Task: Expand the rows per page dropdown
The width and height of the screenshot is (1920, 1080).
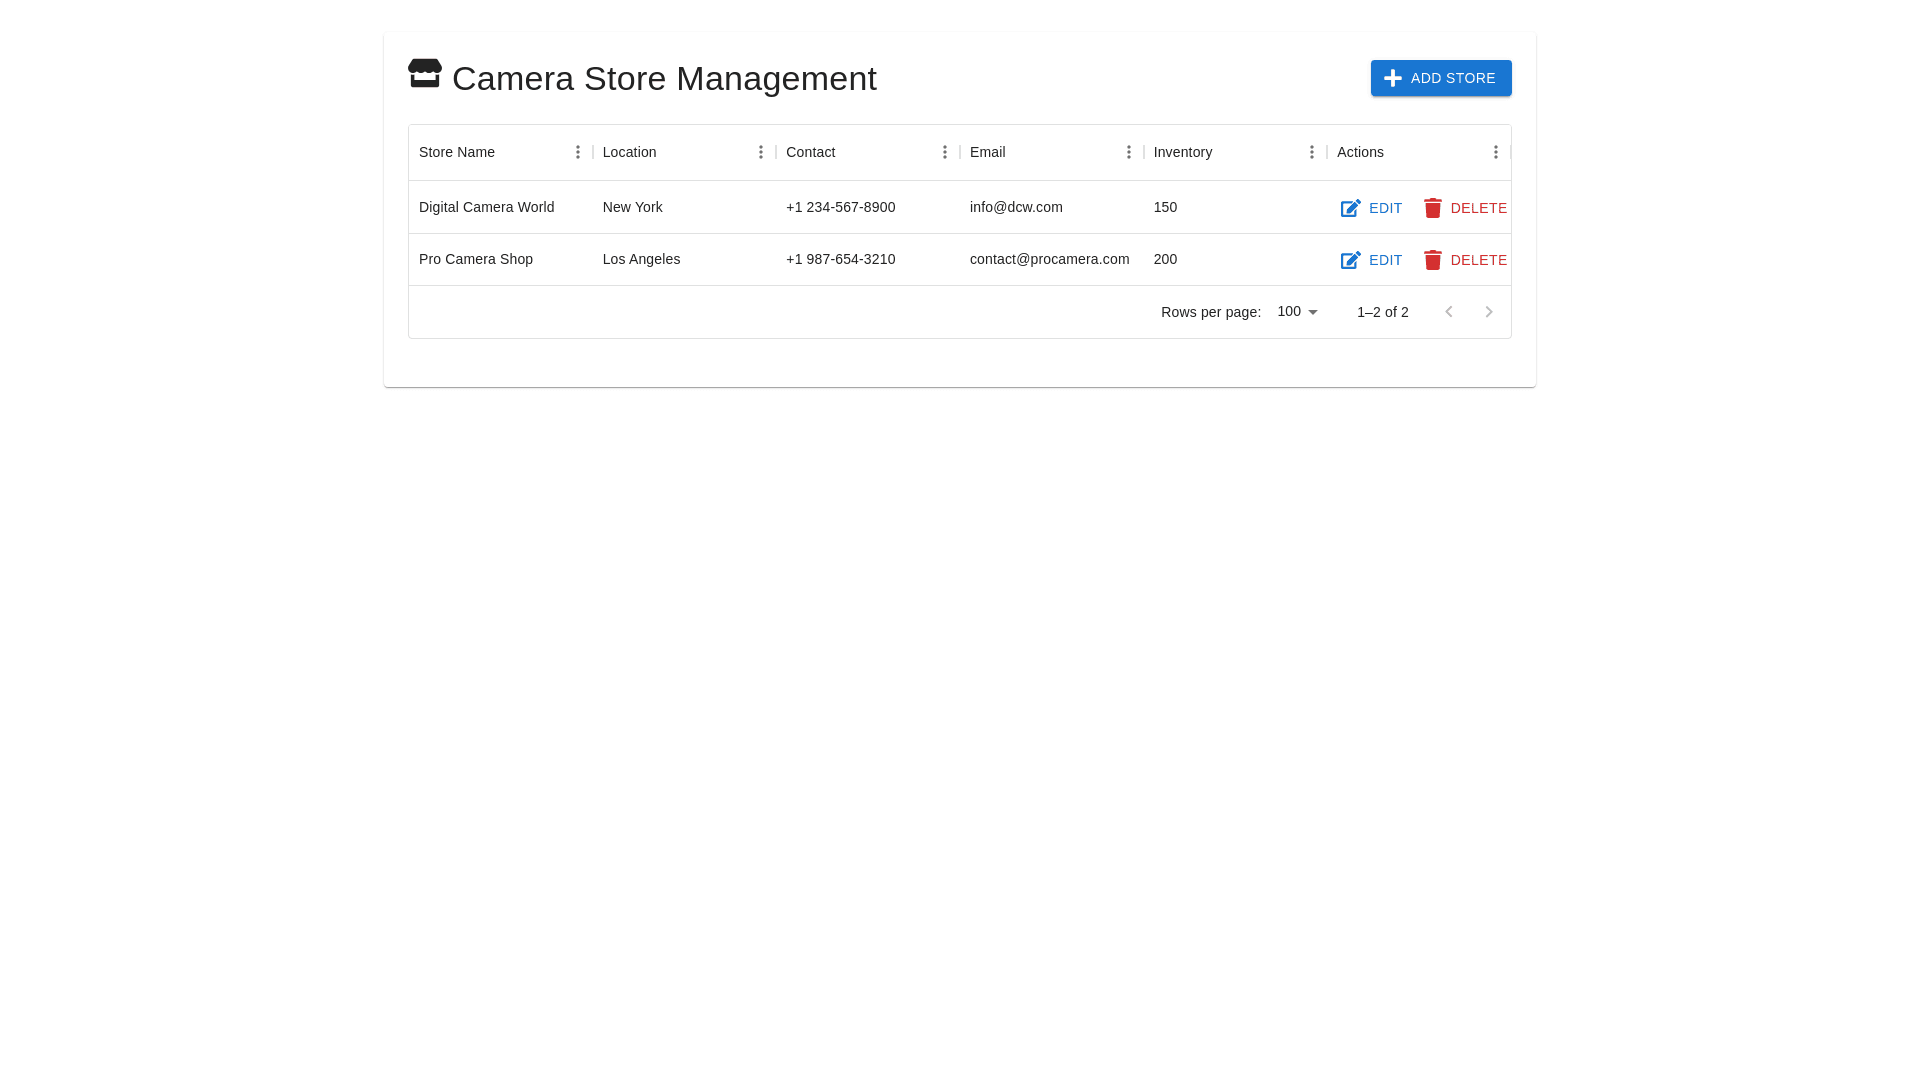Action: pos(1298,312)
